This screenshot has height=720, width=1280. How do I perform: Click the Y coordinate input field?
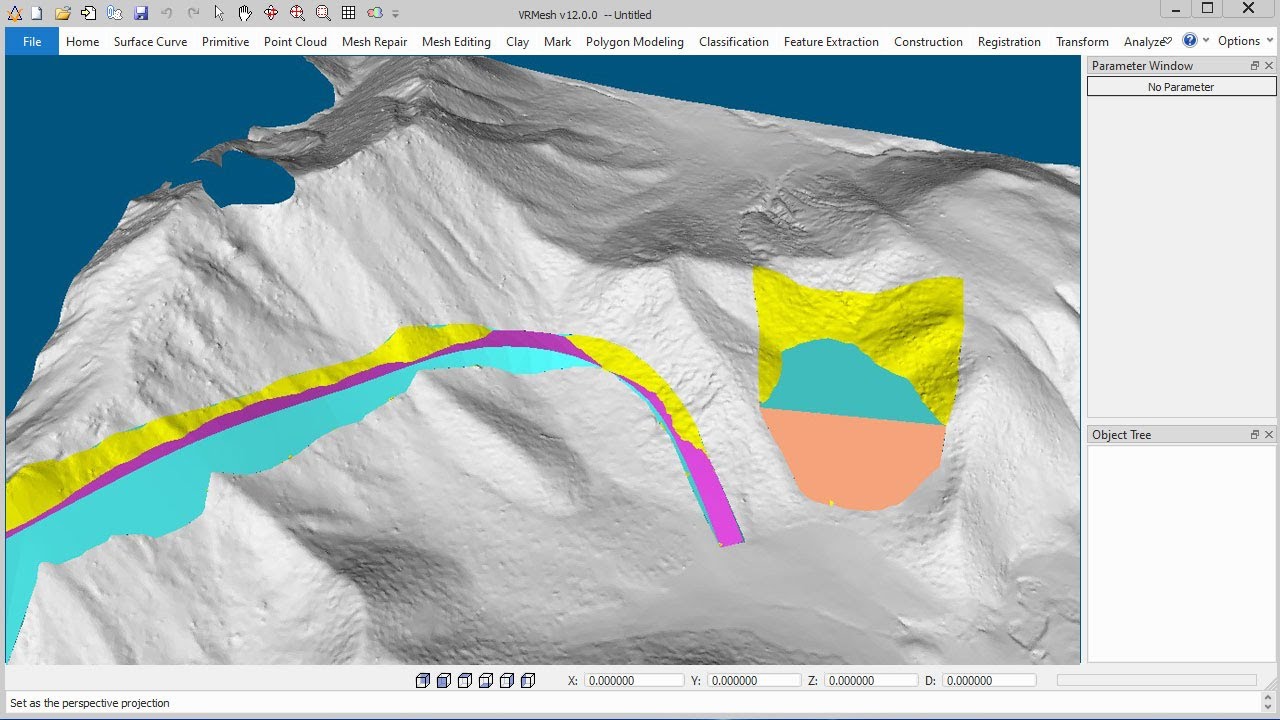[754, 681]
